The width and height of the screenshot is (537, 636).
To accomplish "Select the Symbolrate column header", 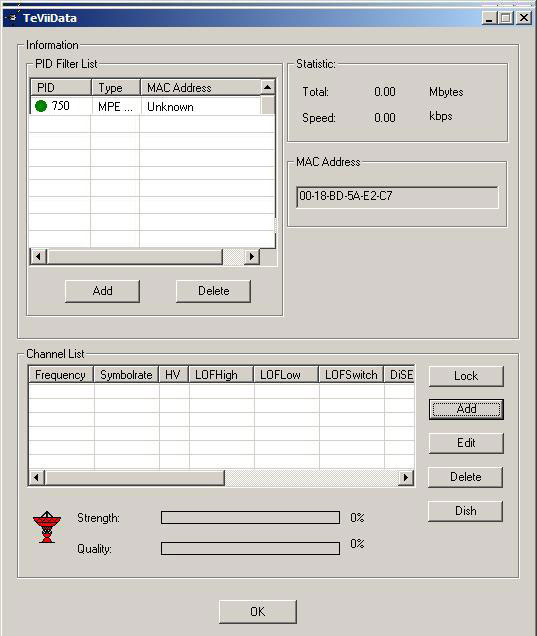I will click(x=126, y=375).
